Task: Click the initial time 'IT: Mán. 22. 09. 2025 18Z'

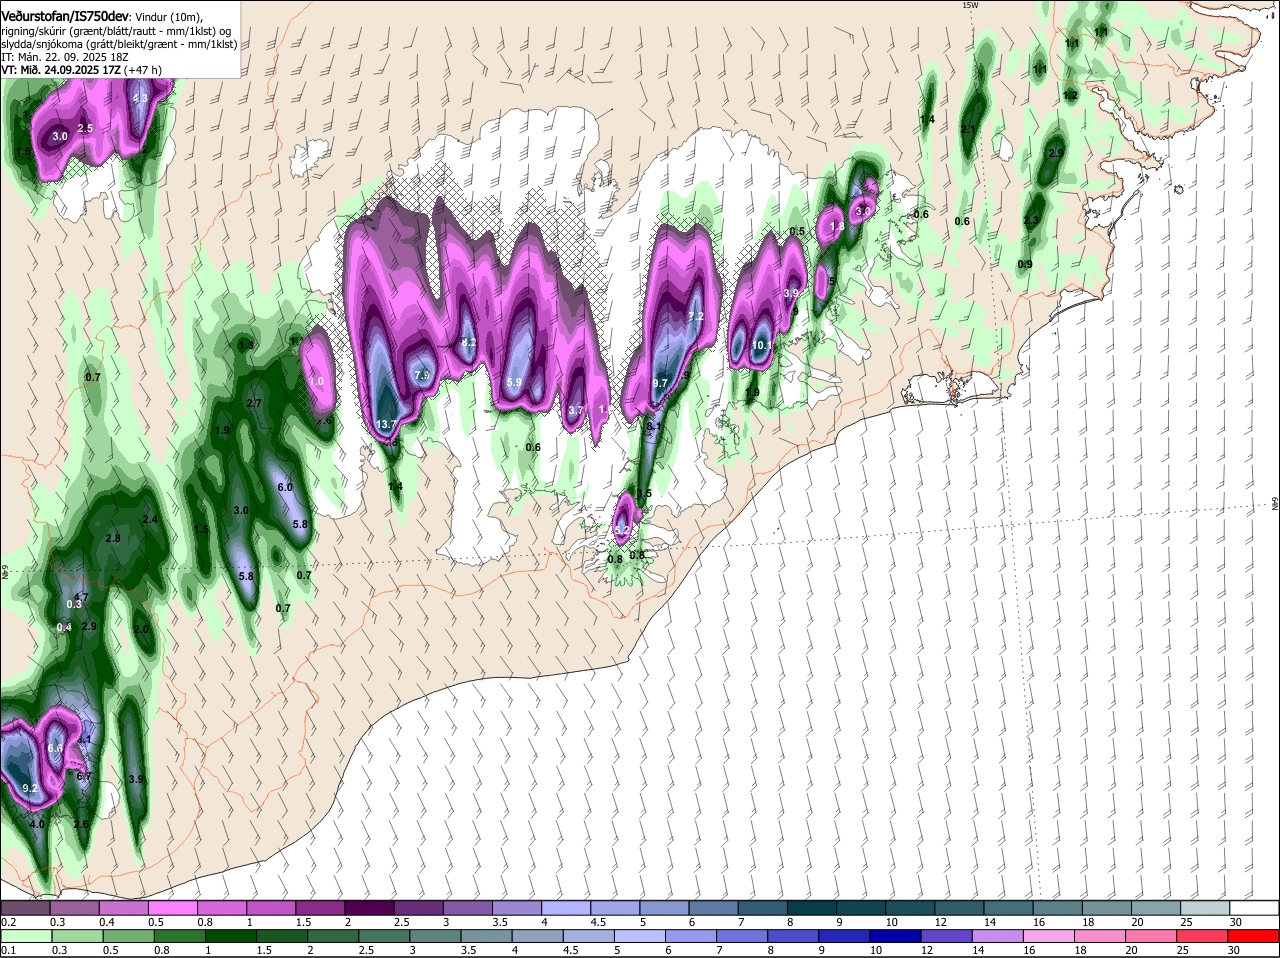Action: pos(64,57)
